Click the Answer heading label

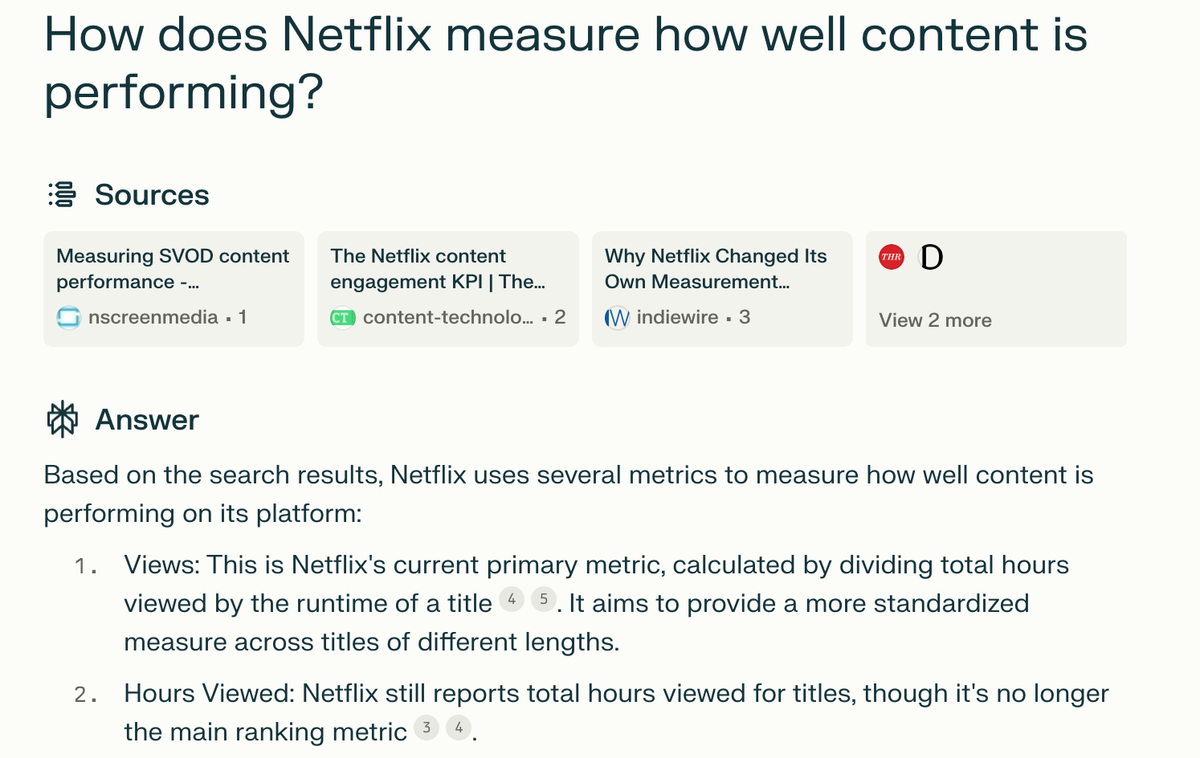click(146, 419)
